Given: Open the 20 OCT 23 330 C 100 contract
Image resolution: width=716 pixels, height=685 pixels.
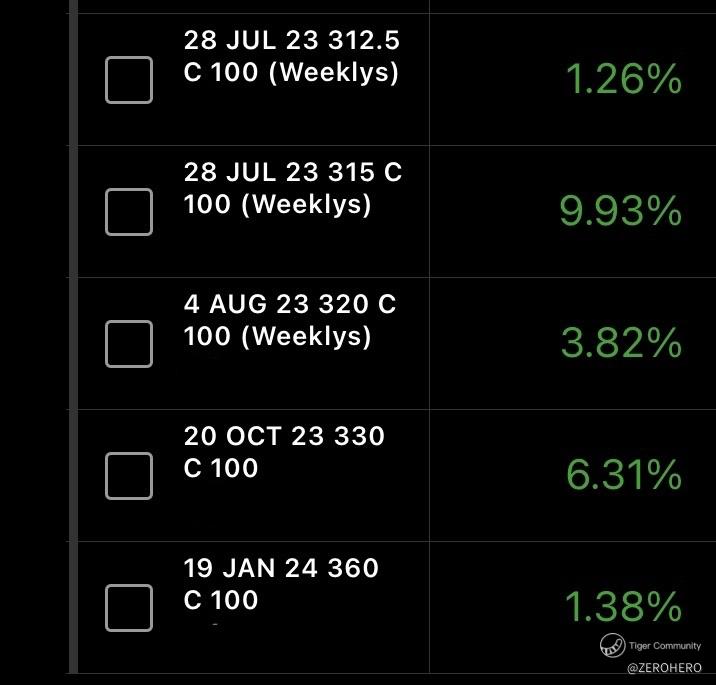Looking at the screenshot, I should tap(284, 452).
